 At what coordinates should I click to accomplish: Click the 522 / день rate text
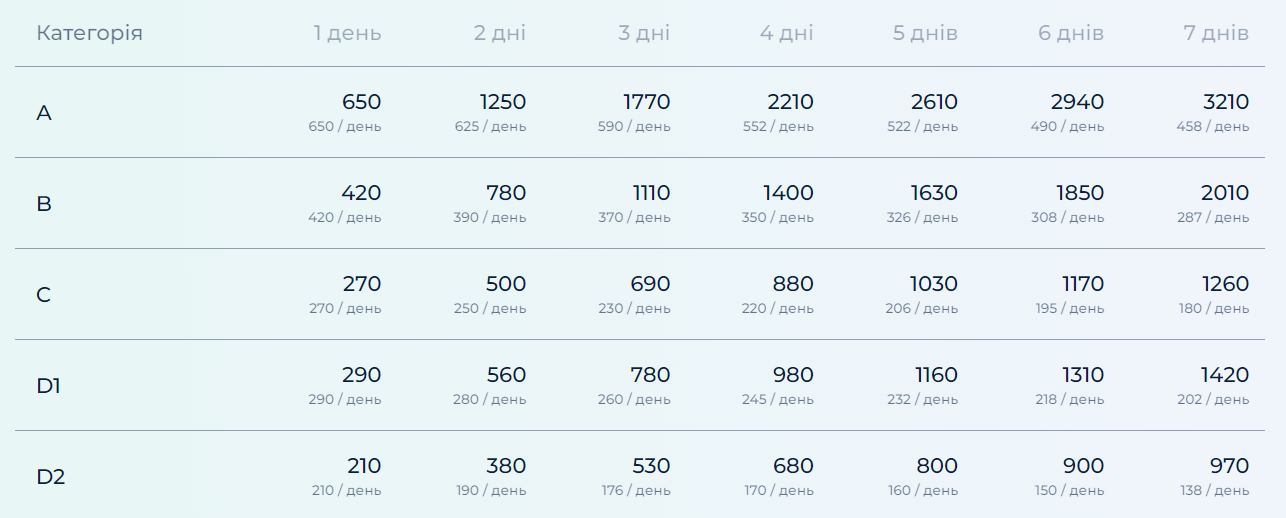[922, 127]
